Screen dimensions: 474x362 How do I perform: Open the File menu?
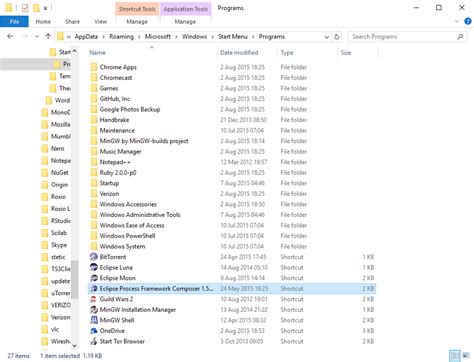(14, 22)
